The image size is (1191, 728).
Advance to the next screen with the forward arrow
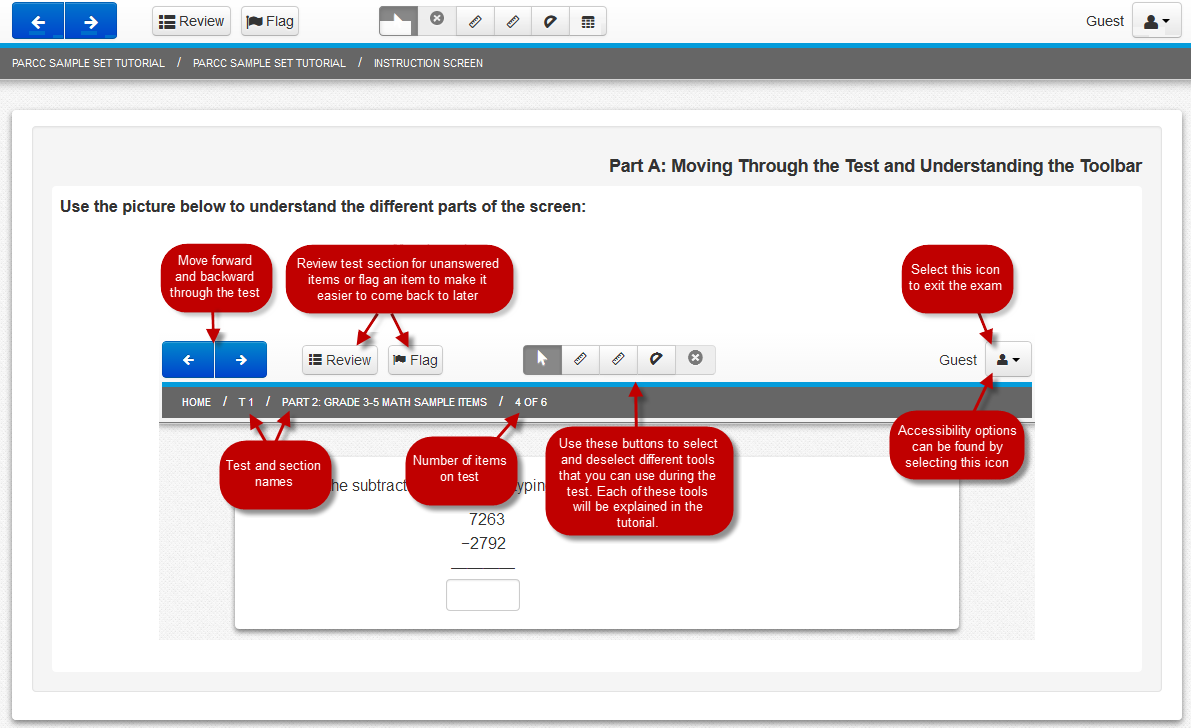91,21
